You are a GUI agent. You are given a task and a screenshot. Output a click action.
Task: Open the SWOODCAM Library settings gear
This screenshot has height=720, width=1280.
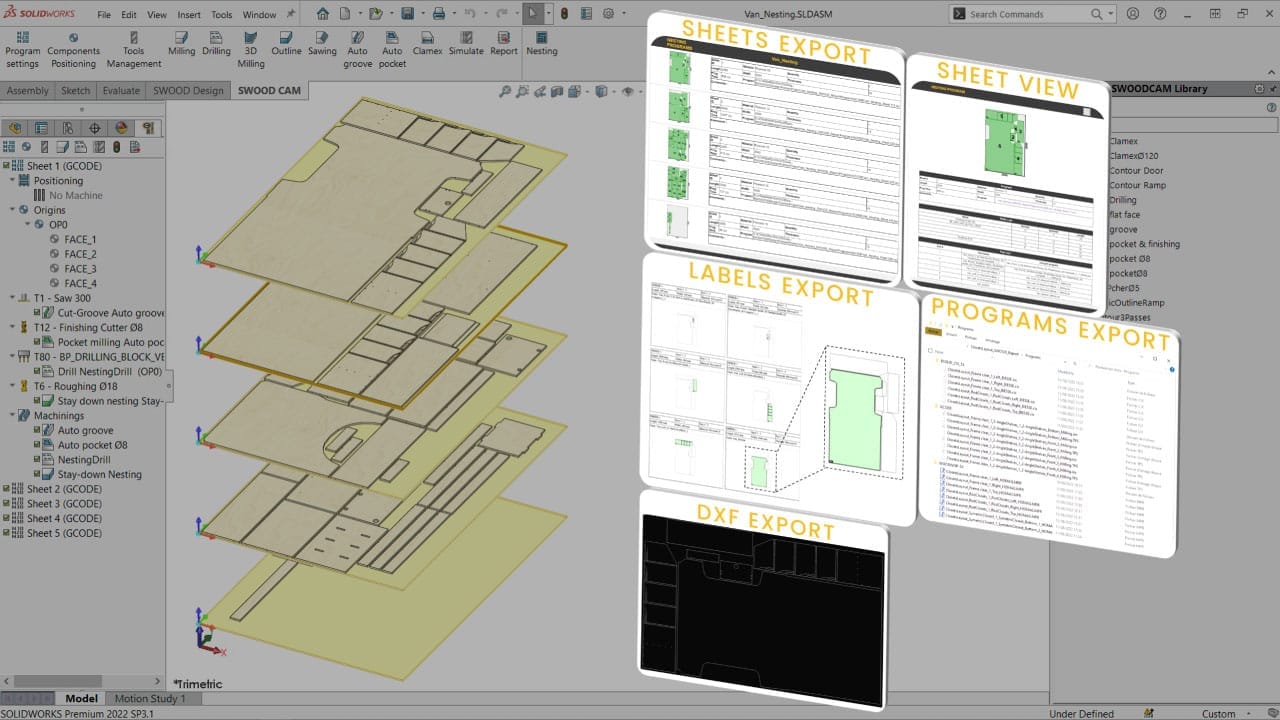(1260, 88)
